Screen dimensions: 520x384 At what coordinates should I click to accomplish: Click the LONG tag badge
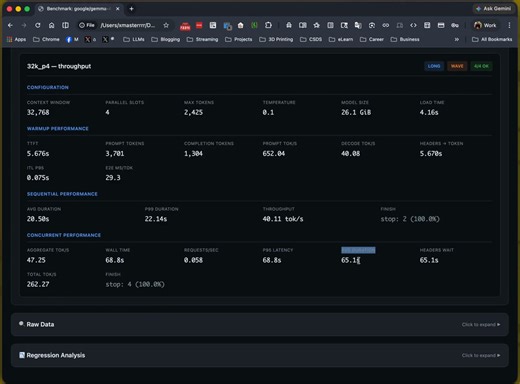click(x=434, y=66)
